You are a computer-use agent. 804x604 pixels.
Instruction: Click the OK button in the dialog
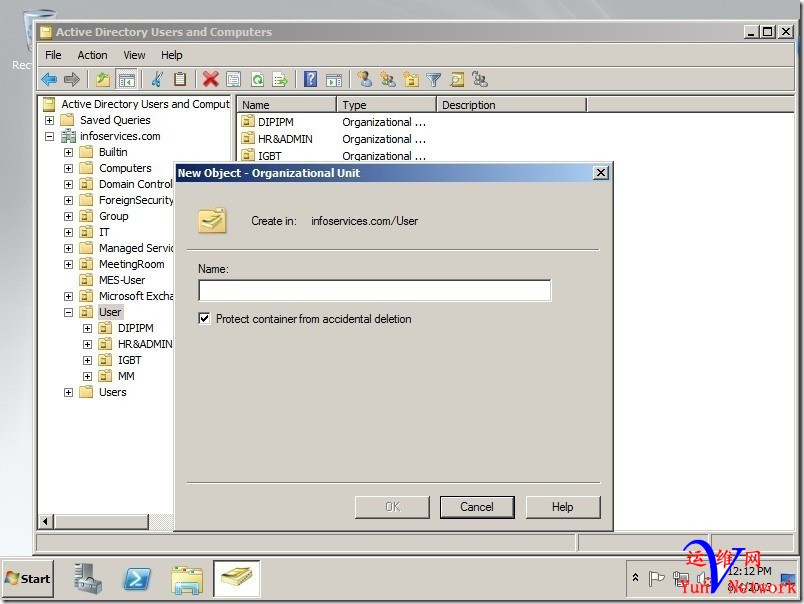[392, 507]
